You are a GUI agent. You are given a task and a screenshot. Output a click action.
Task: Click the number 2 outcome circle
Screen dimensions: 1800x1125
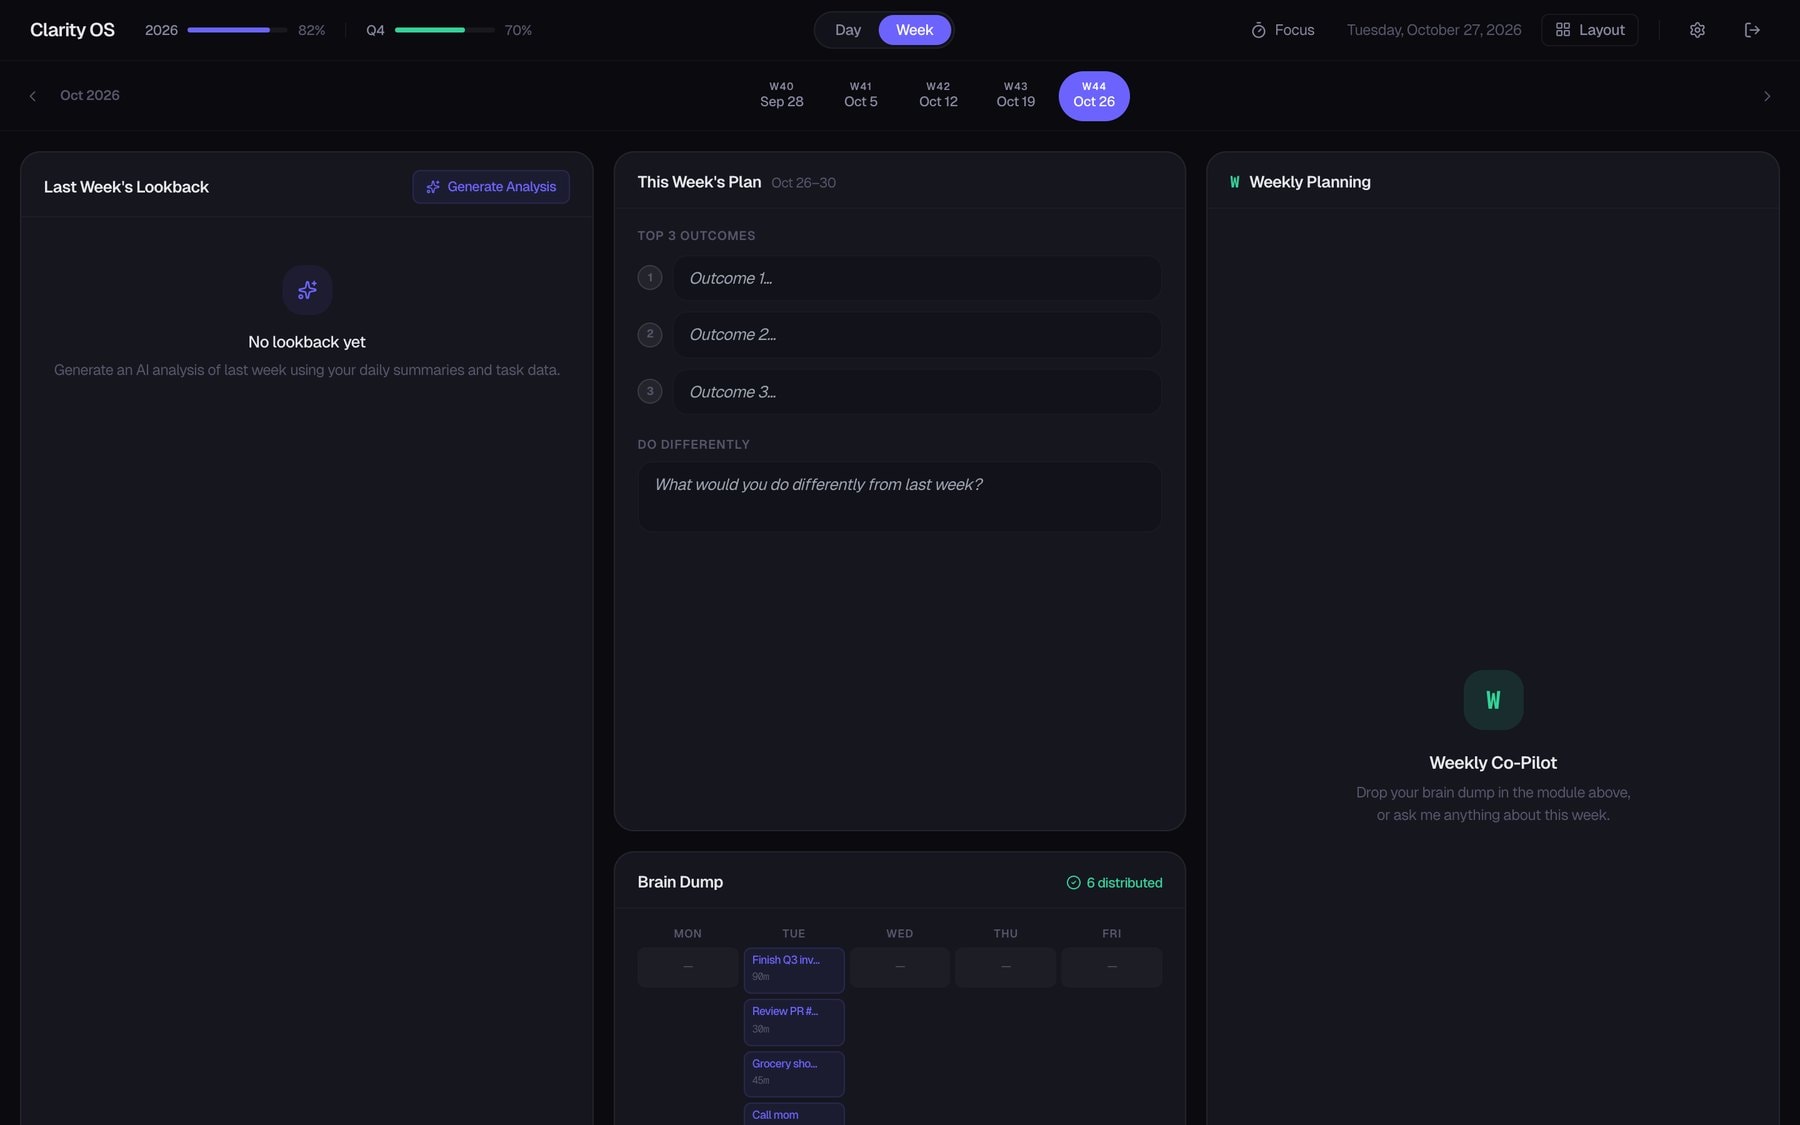(650, 334)
